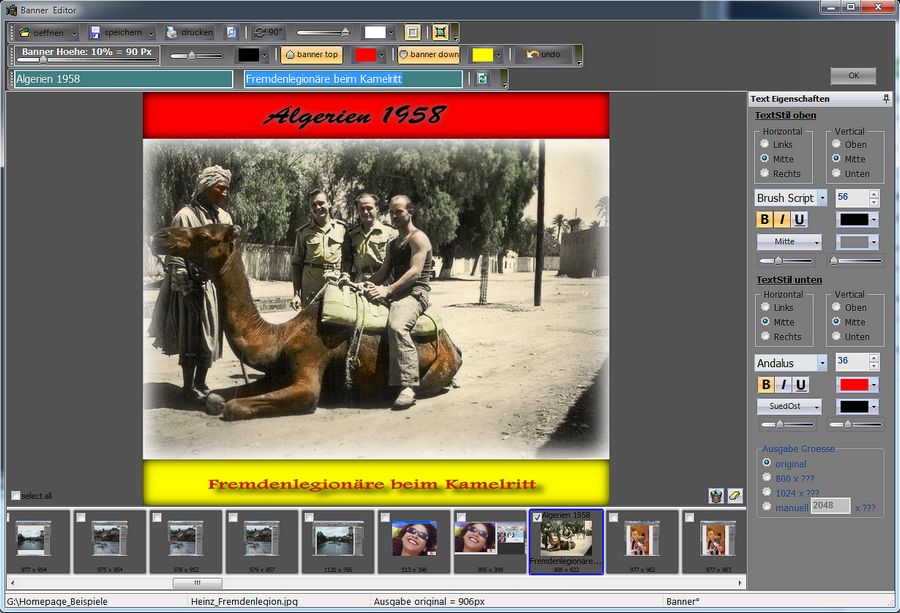Enable the select all checkbox
Image resolution: width=900 pixels, height=613 pixels.
pyautogui.click(x=15, y=496)
